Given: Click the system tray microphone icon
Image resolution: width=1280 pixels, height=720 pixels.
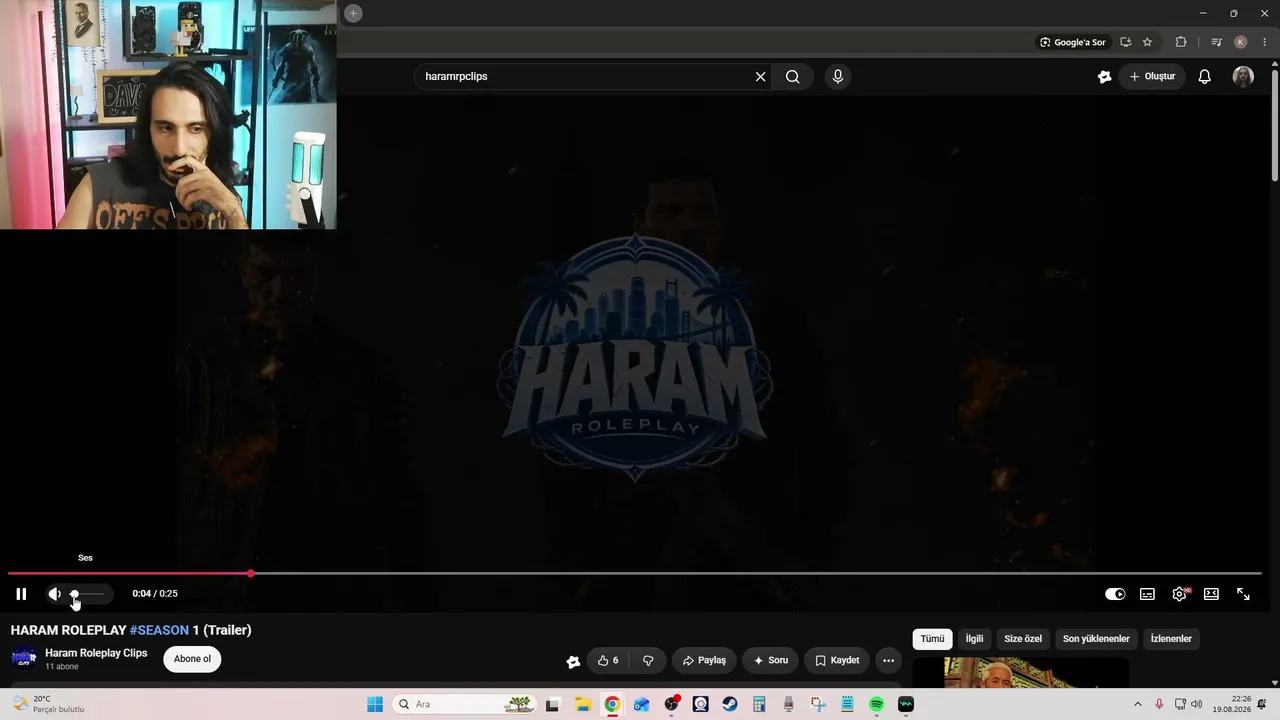Looking at the screenshot, I should click(1159, 704).
